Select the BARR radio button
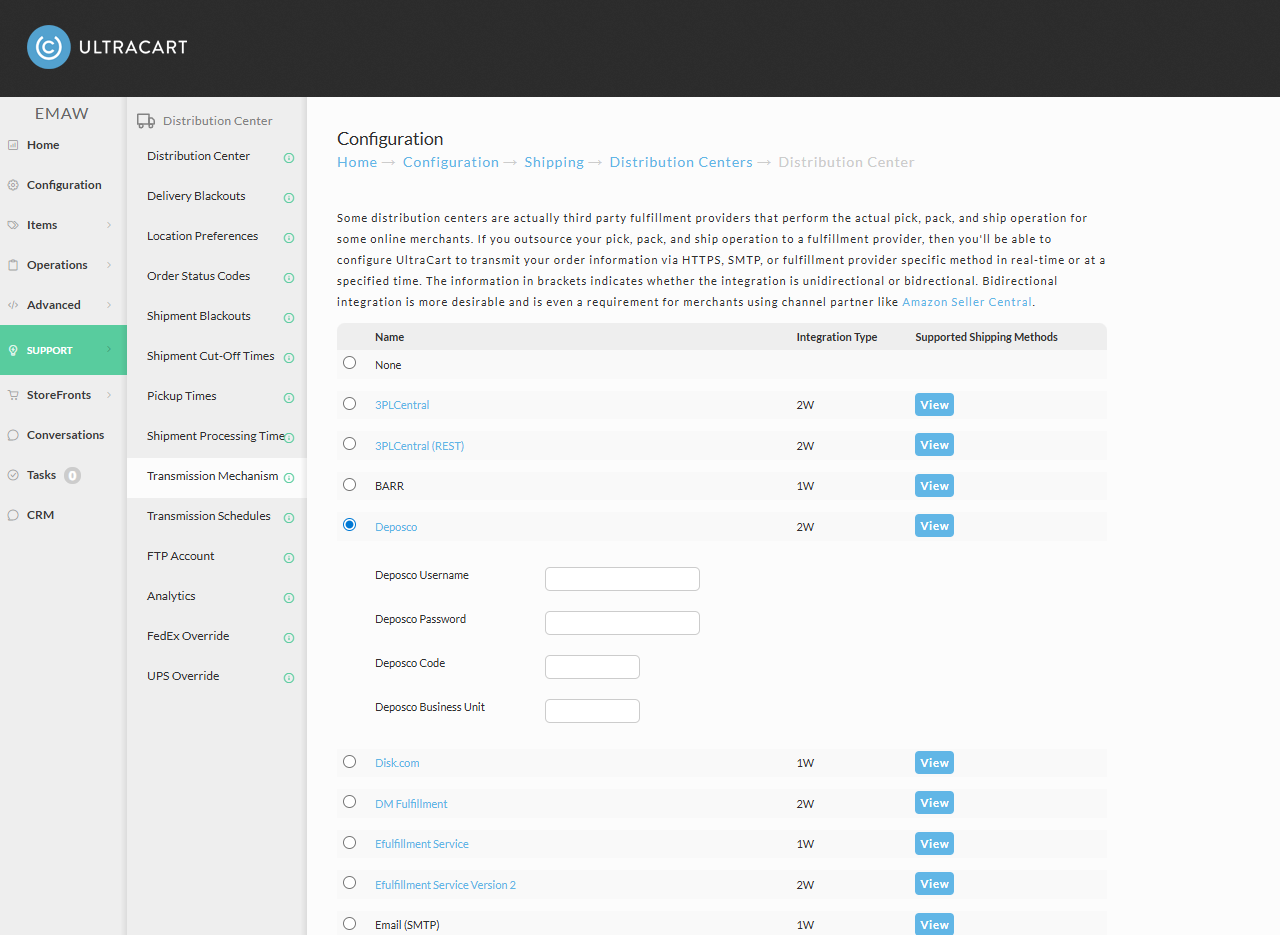Viewport: 1280px width, 935px height. click(349, 484)
